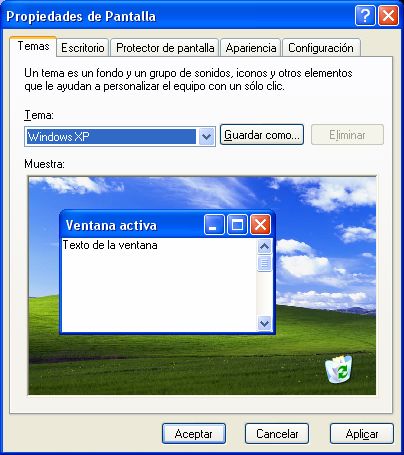This screenshot has height=455, width=404.
Task: Click the Recycle Bin icon in preview
Action: pyautogui.click(x=339, y=369)
